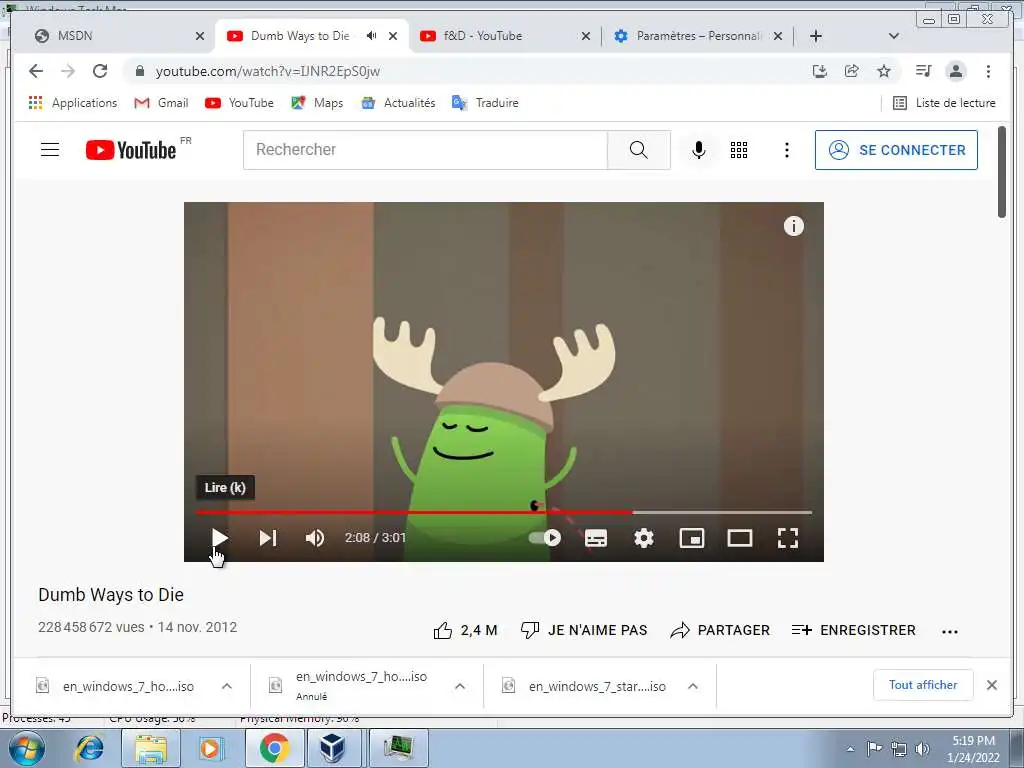This screenshot has width=1024, height=768.
Task: Skip to the next video
Action: (x=268, y=538)
